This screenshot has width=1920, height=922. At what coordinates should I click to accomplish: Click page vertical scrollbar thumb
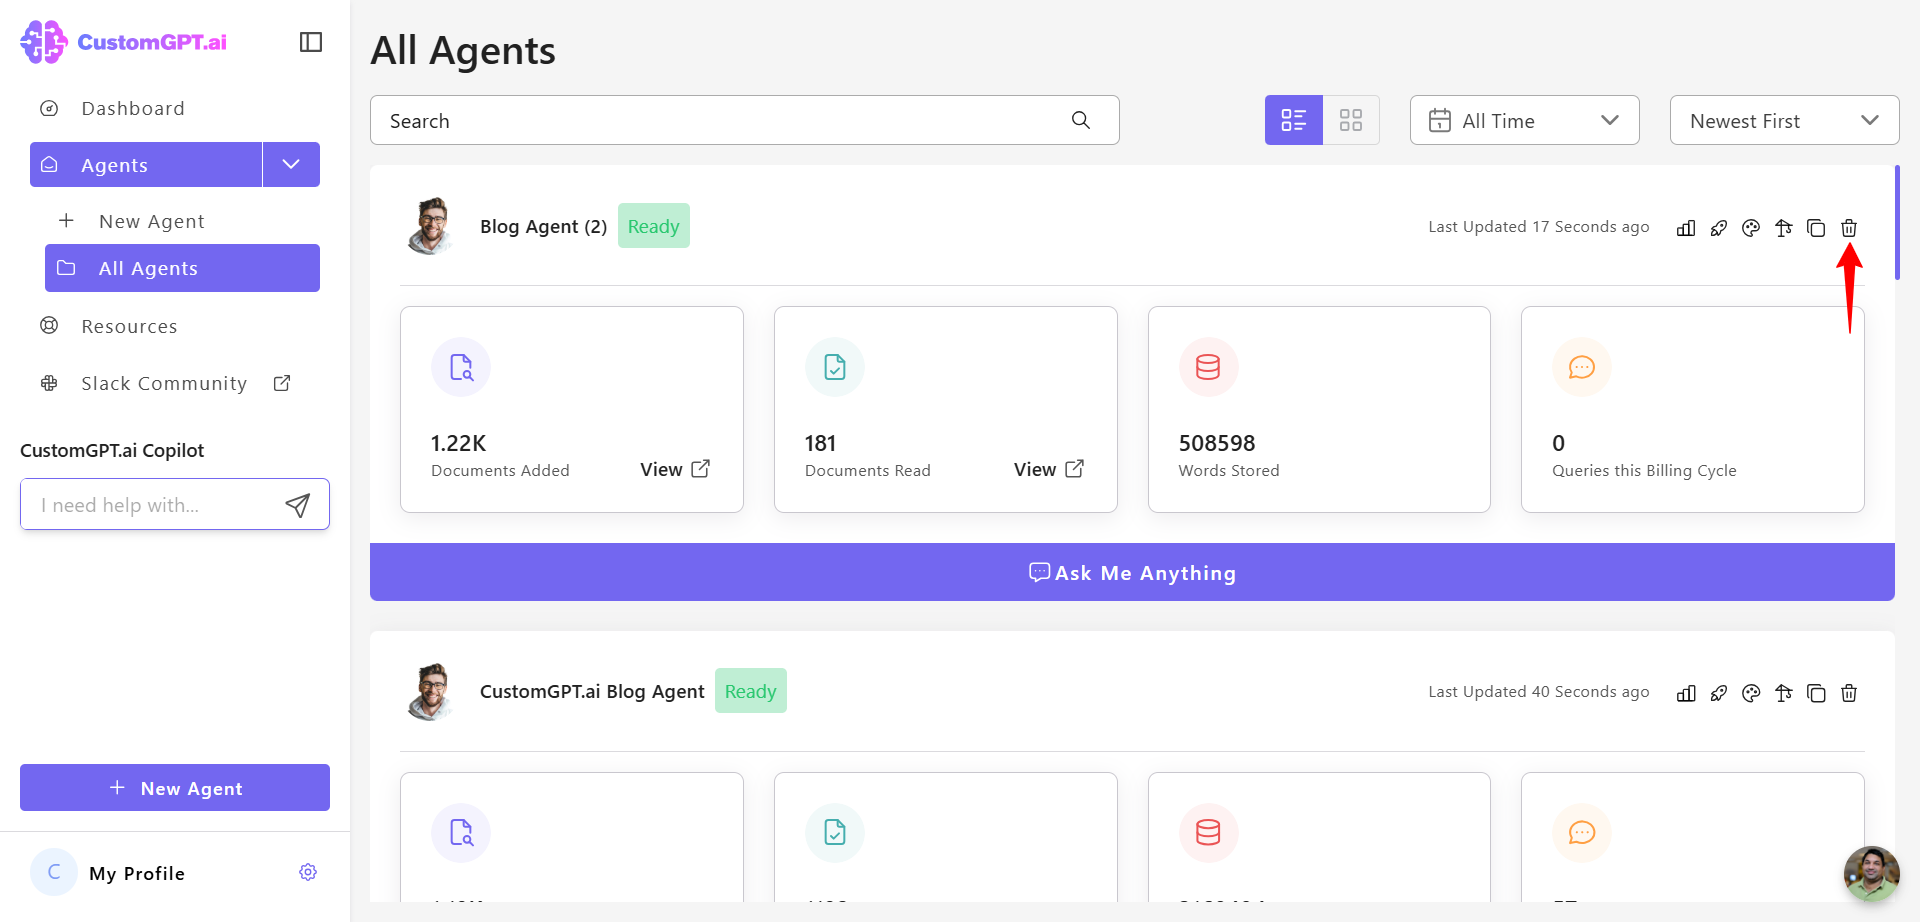coord(1897,222)
